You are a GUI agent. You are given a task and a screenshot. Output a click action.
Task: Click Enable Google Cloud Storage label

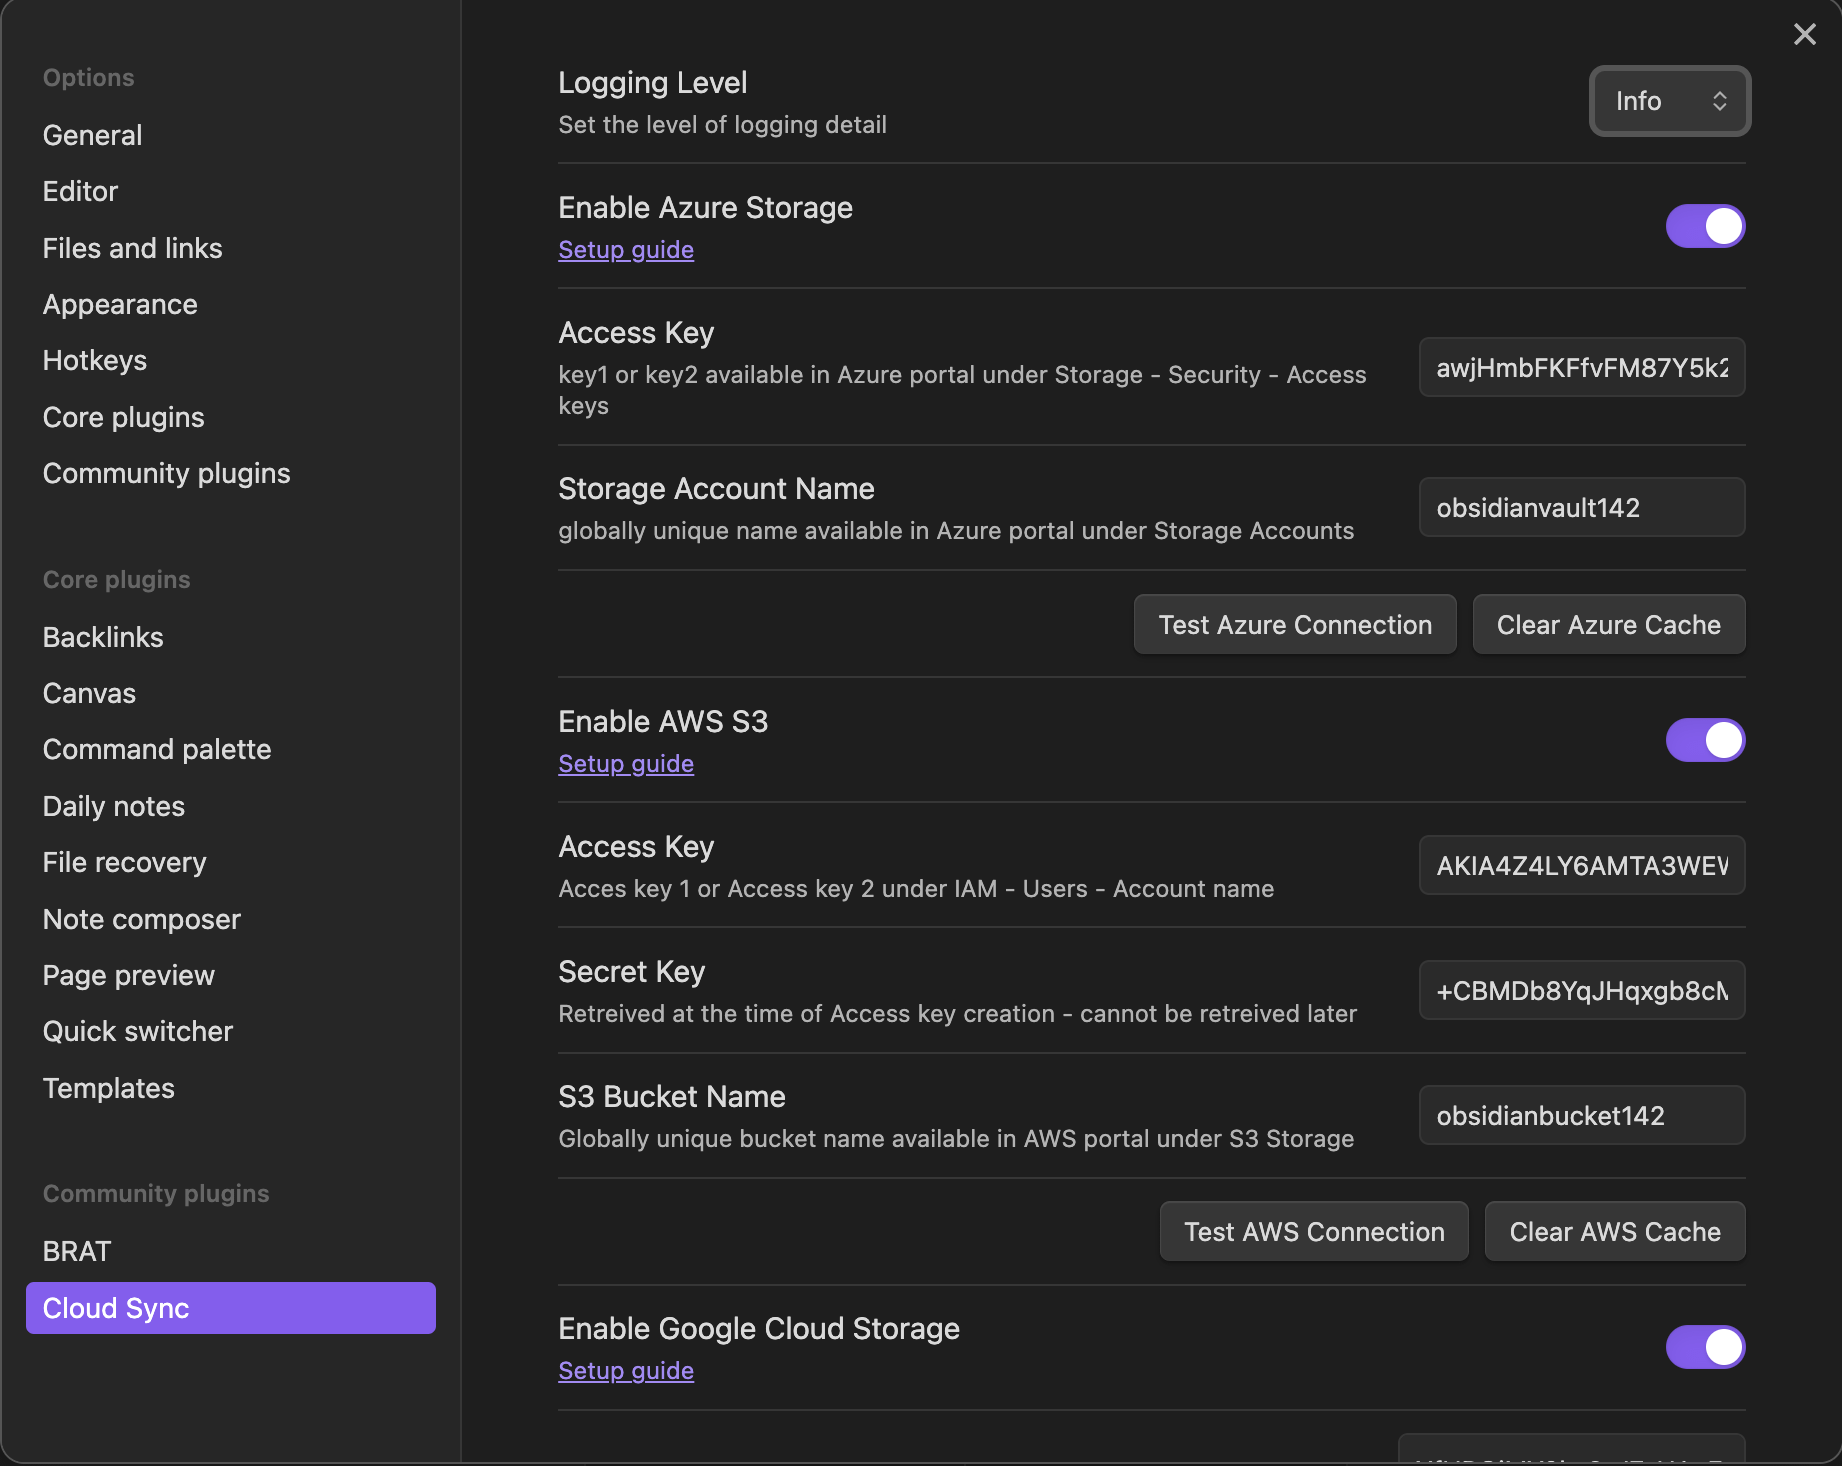[x=758, y=1329]
